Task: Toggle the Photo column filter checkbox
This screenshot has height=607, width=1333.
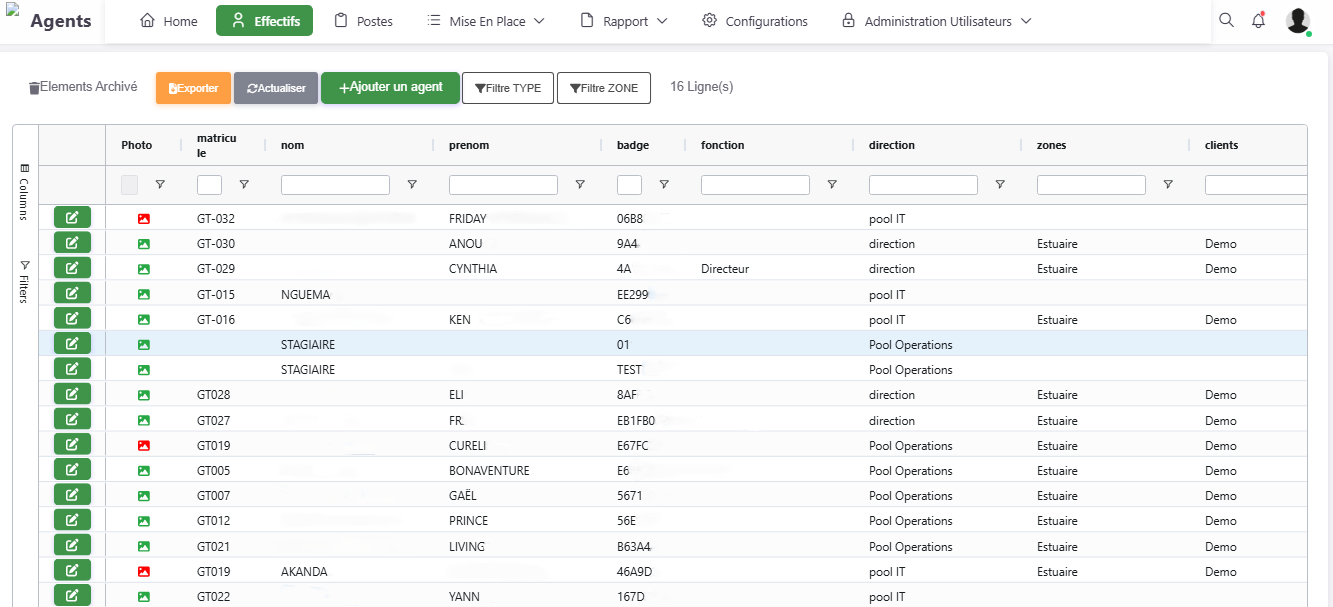Action: point(130,185)
